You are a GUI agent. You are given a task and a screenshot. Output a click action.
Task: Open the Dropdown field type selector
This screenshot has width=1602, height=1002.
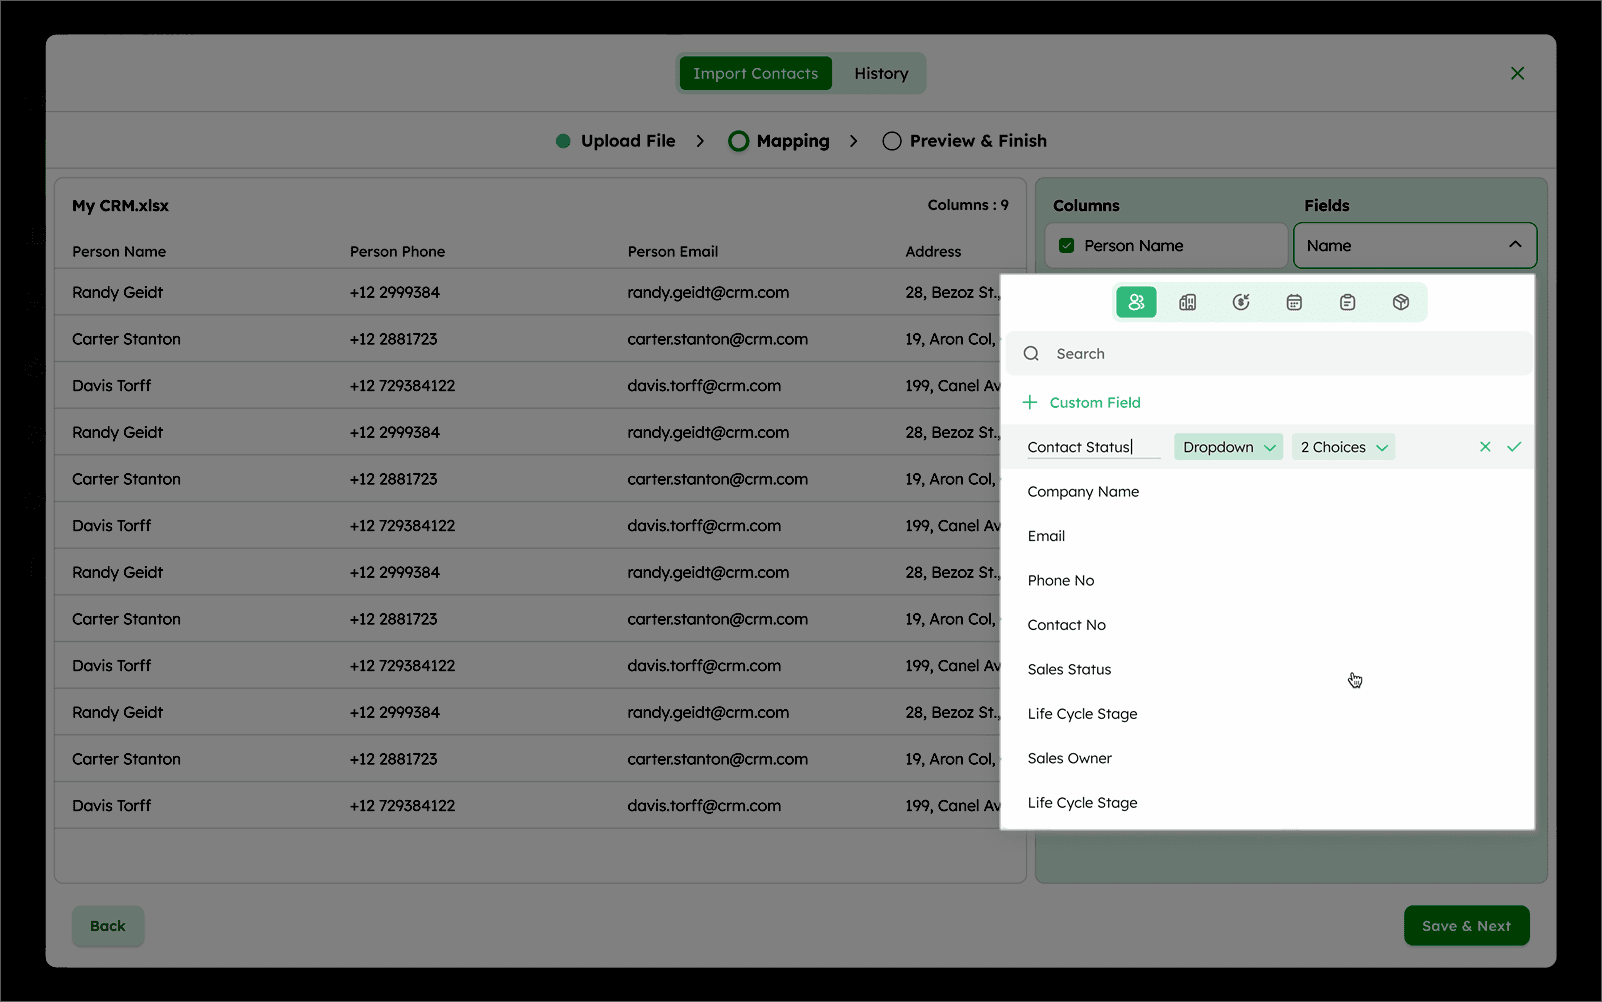pyautogui.click(x=1228, y=447)
